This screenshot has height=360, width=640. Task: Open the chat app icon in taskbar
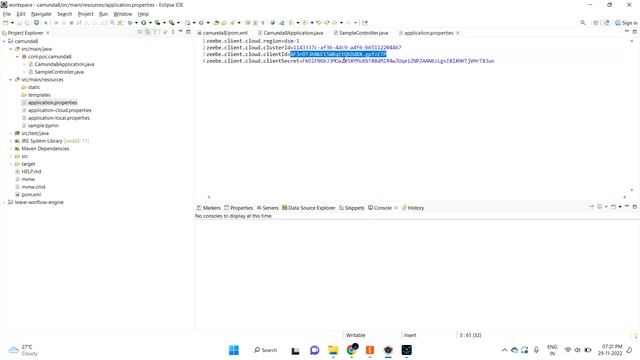pyautogui.click(x=314, y=350)
